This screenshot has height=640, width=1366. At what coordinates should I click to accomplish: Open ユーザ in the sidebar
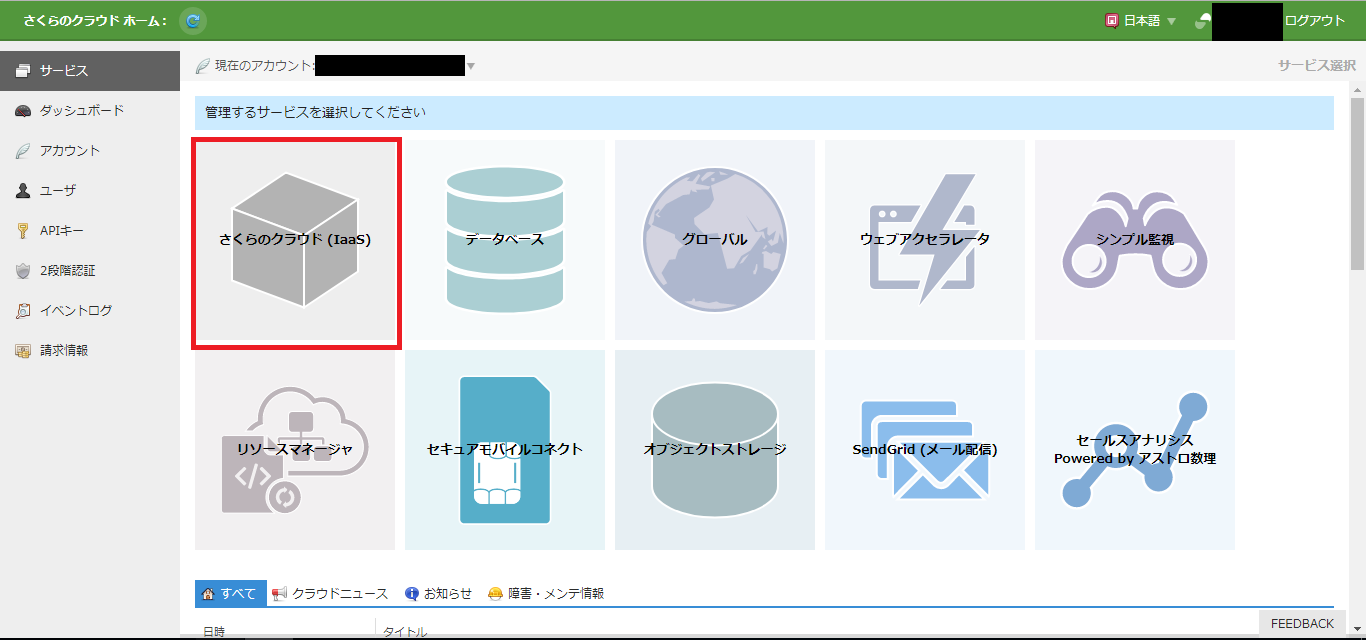tap(90, 191)
